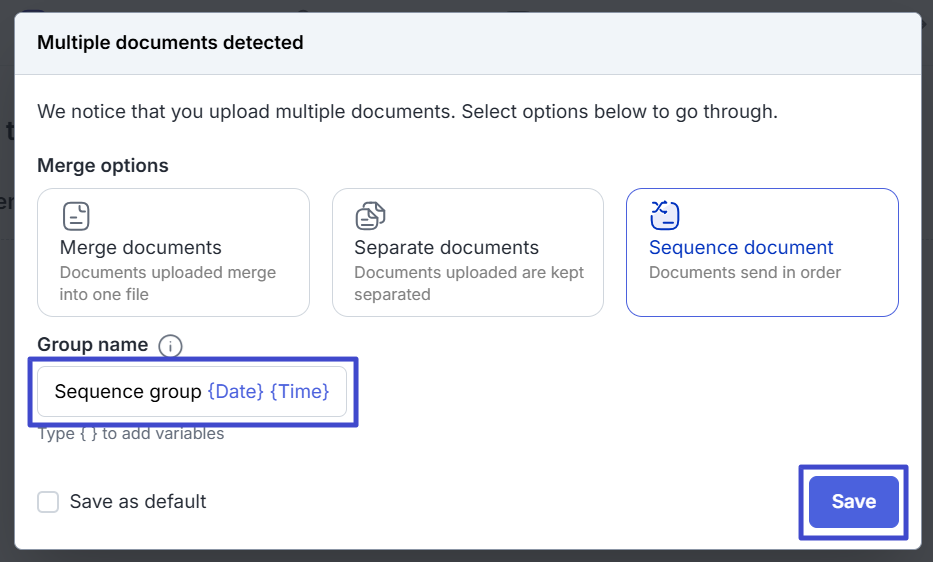Choose the Separate documents option title
This screenshot has width=933, height=562.
(x=446, y=248)
